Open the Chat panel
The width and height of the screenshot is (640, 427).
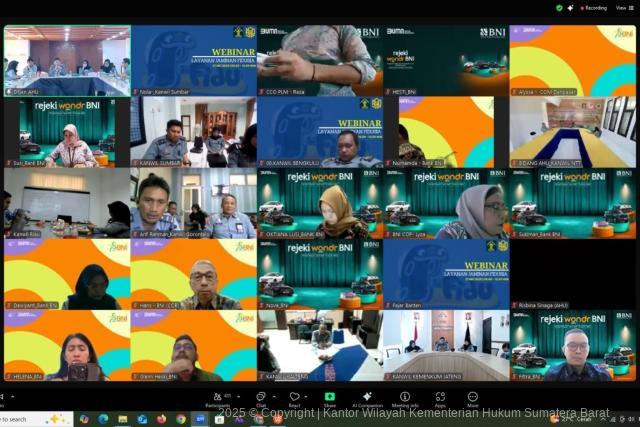pyautogui.click(x=261, y=397)
